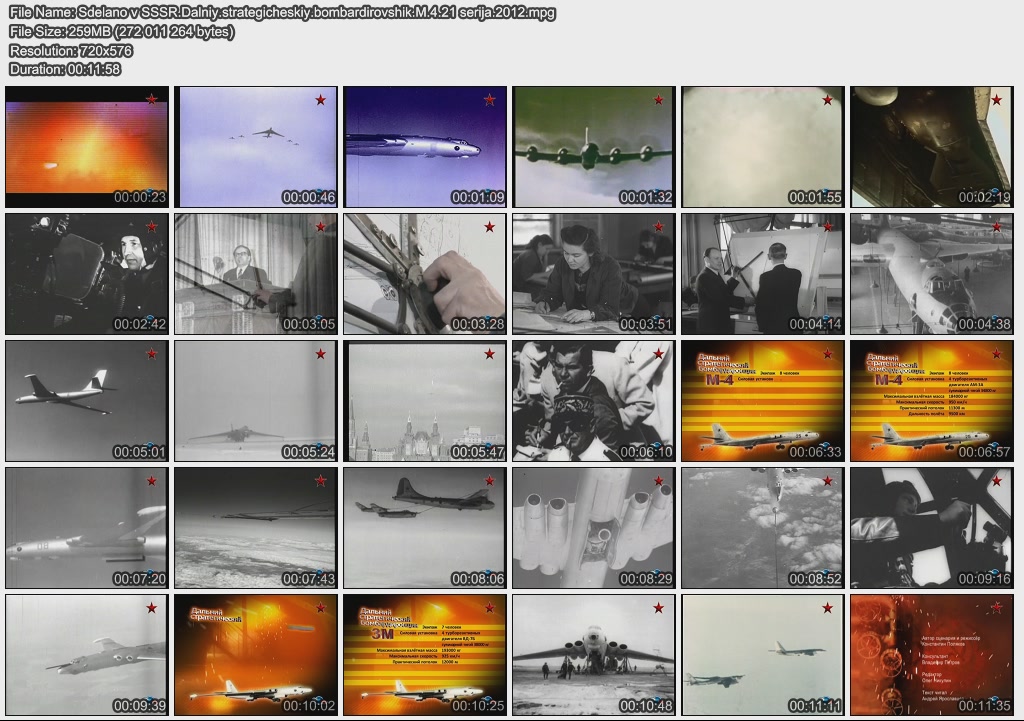The height and width of the screenshot is (721, 1024).
Task: Open the pilot cockpit thumbnail at 00:02:42
Action: (87, 273)
